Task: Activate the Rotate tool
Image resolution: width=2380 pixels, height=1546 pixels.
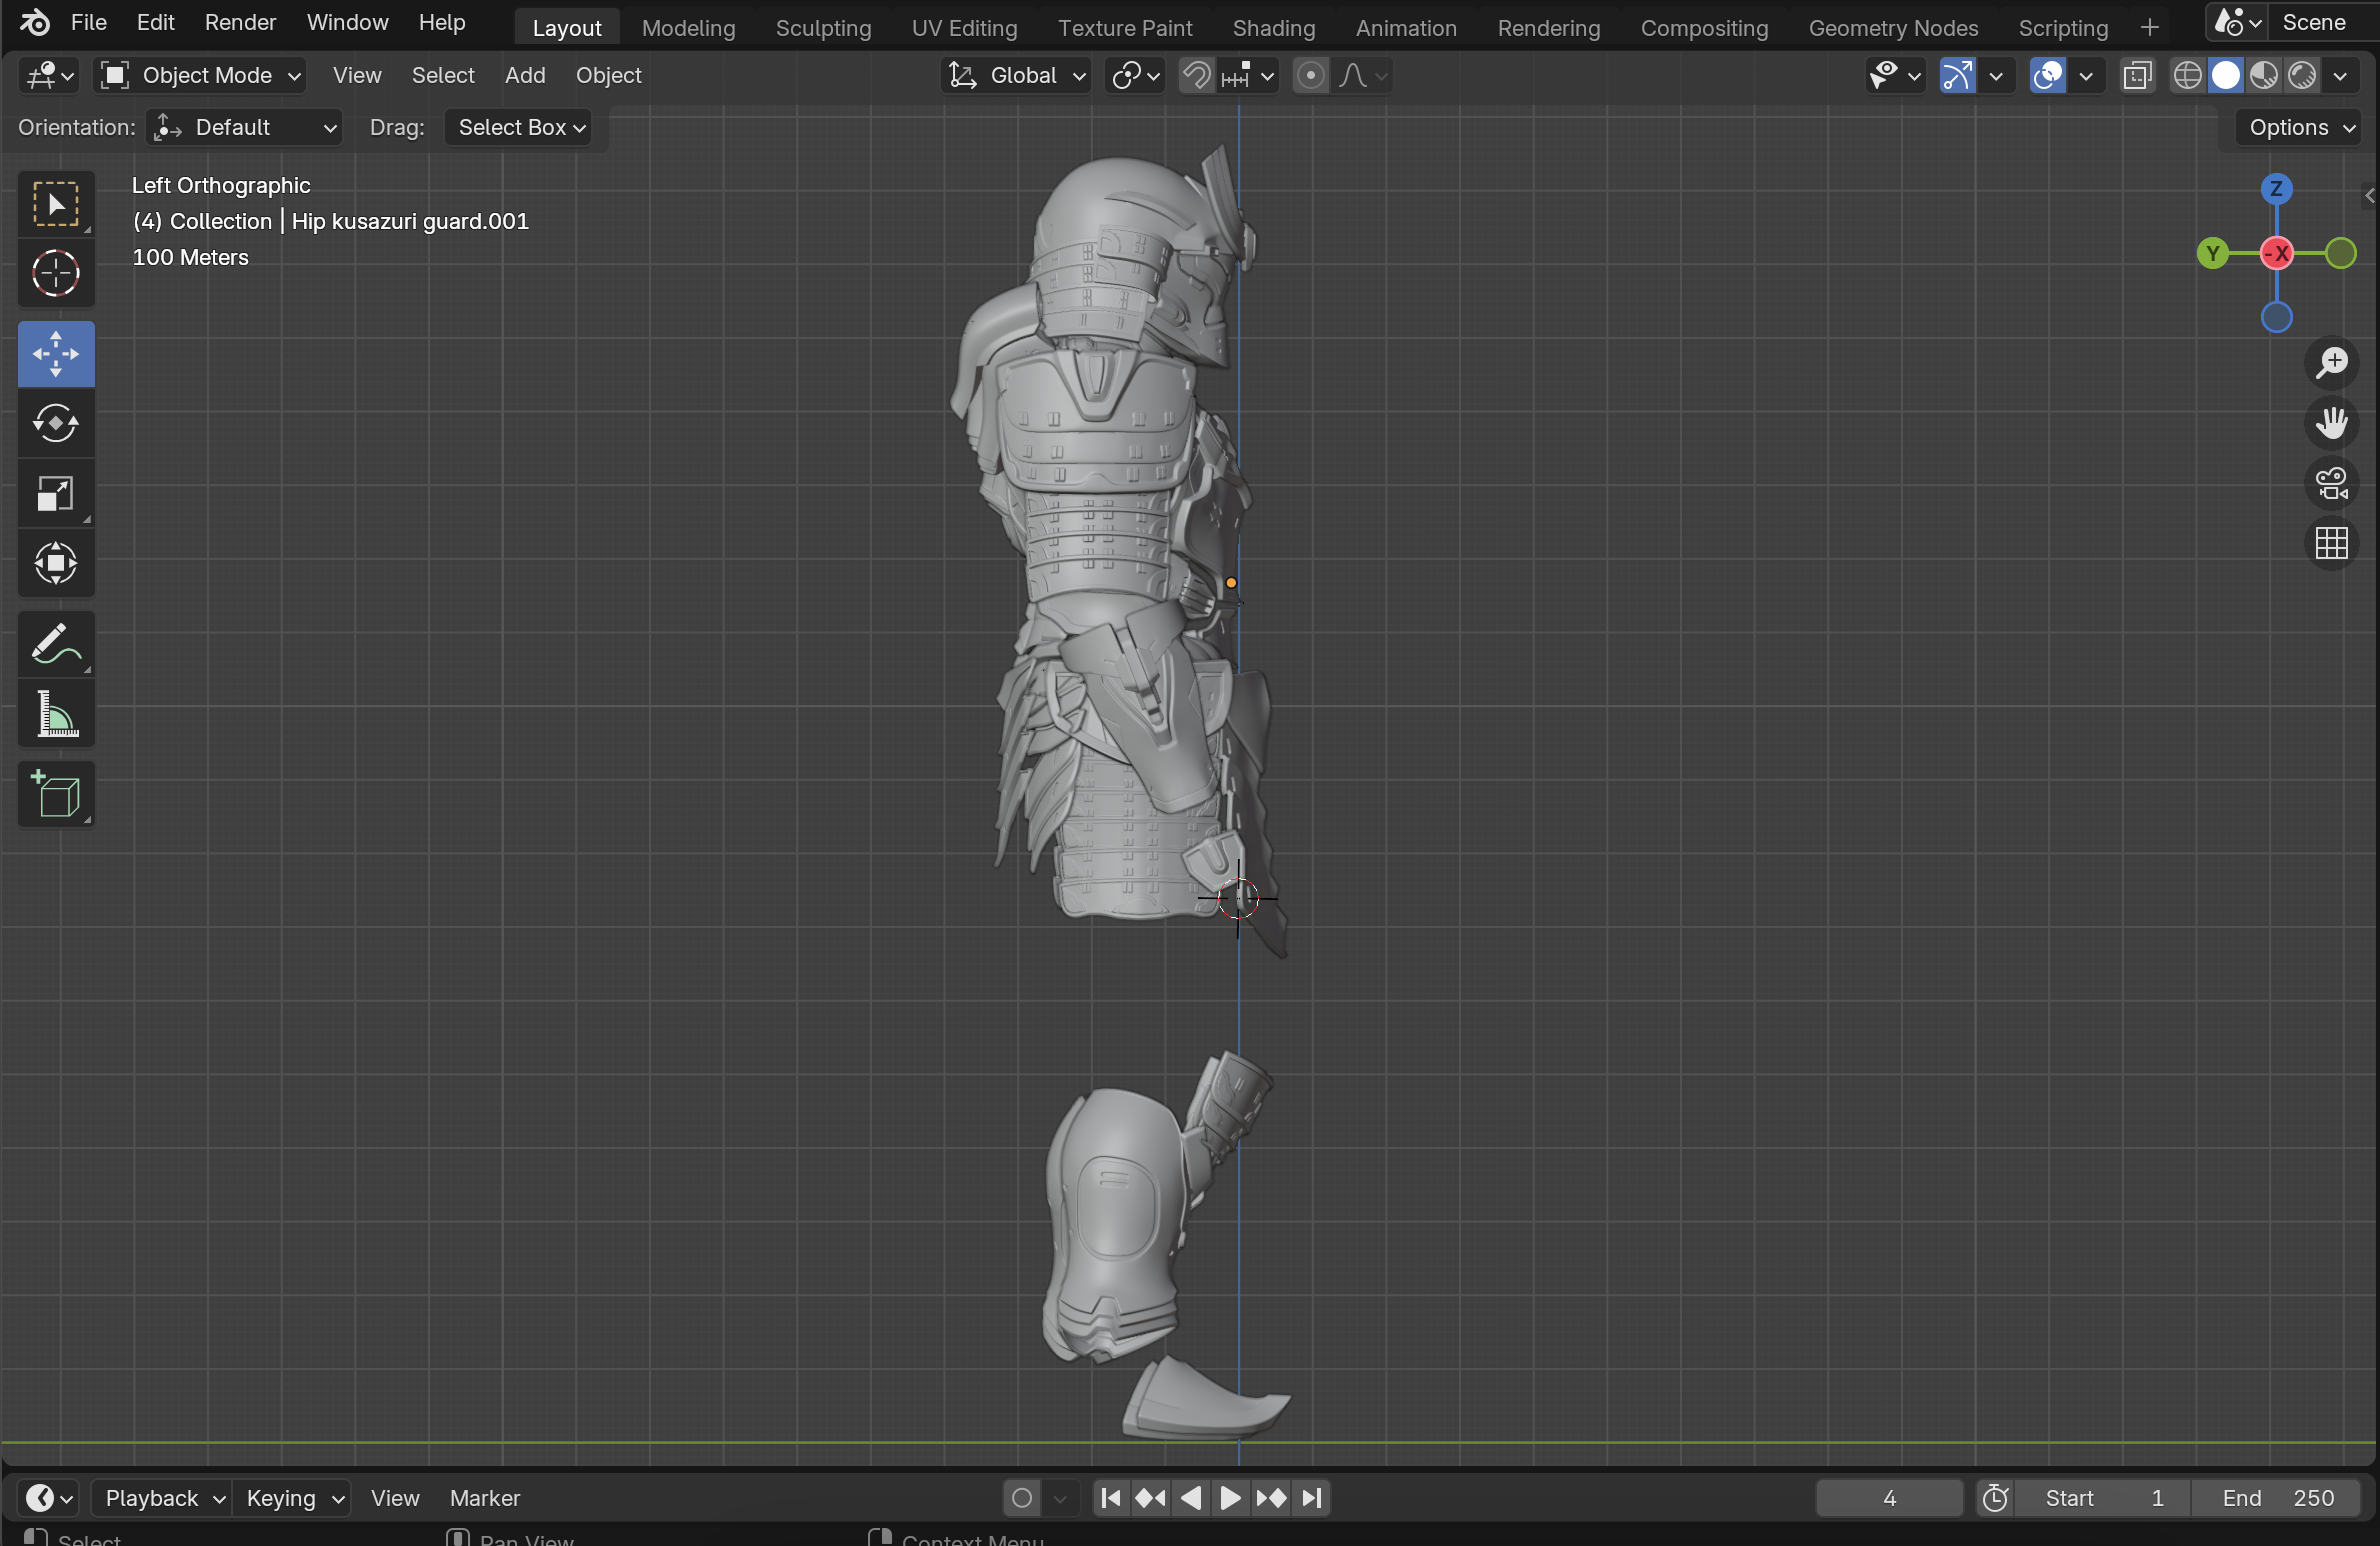Action: point(56,423)
